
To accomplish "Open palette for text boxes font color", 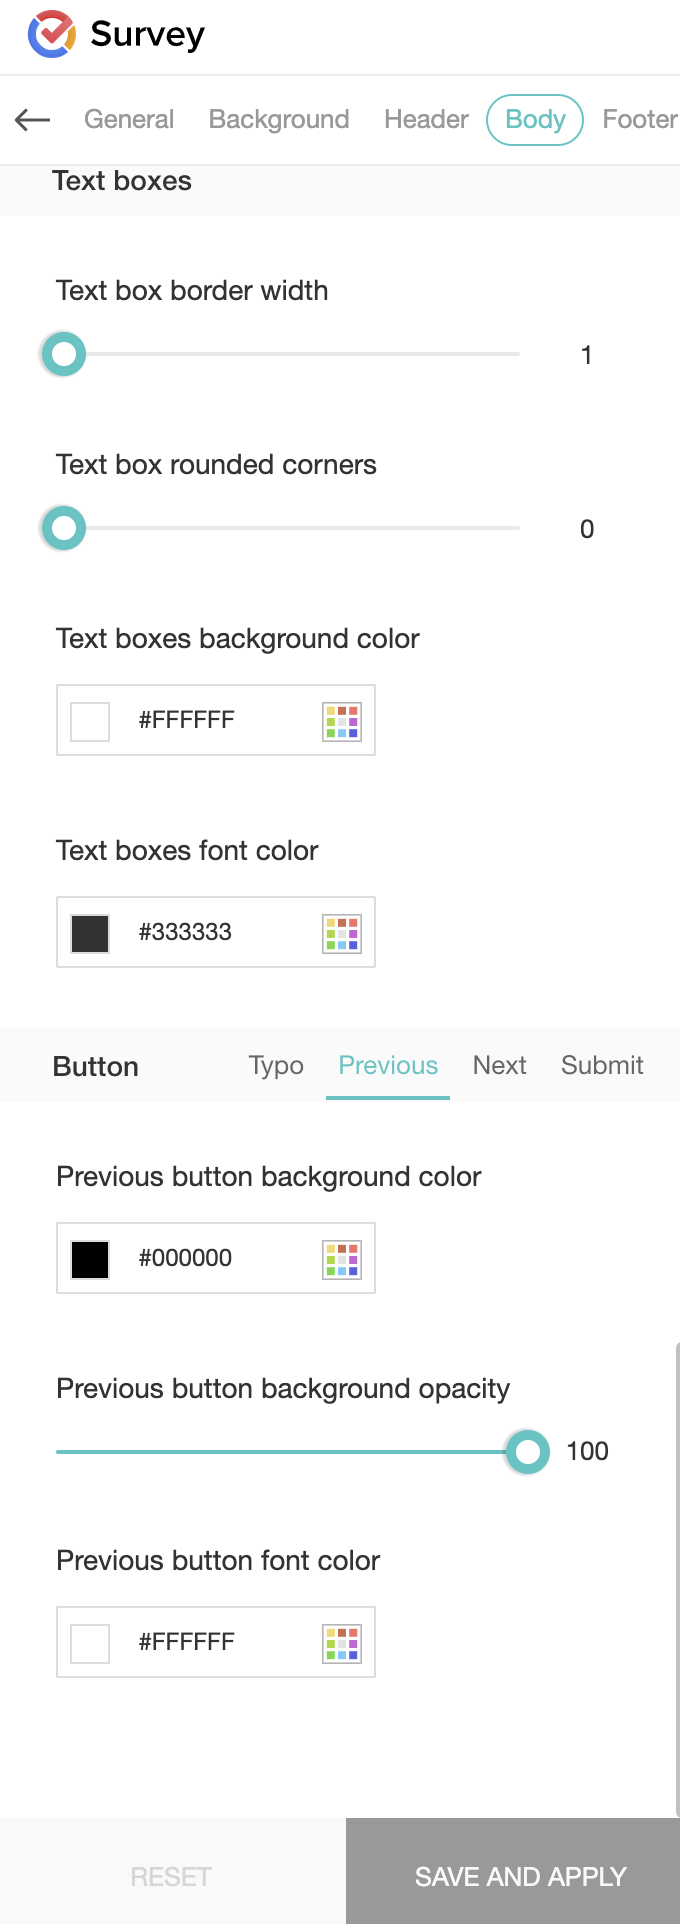I will [342, 933].
